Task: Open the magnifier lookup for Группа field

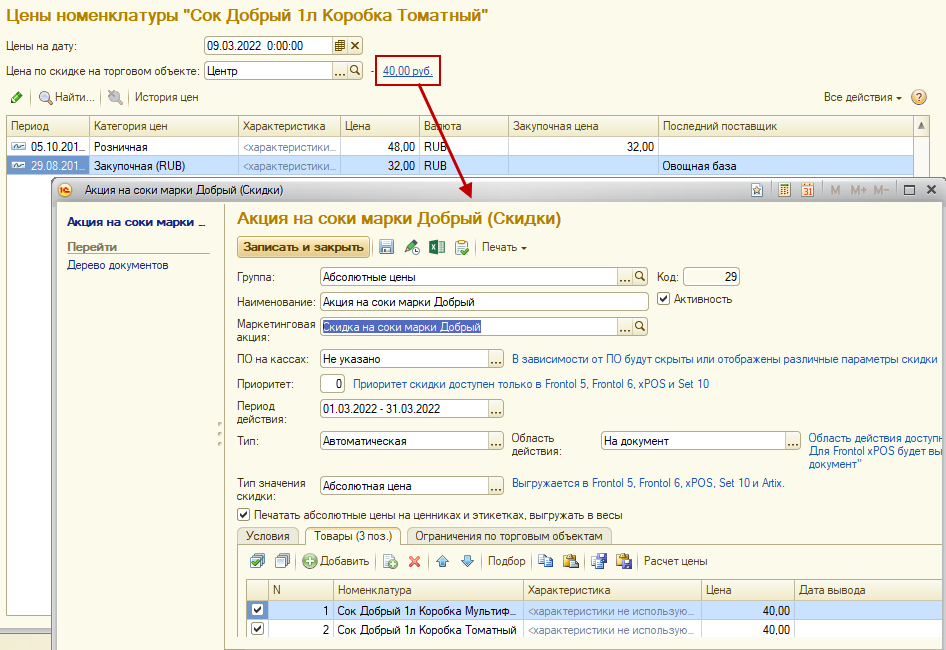Action: tap(640, 276)
